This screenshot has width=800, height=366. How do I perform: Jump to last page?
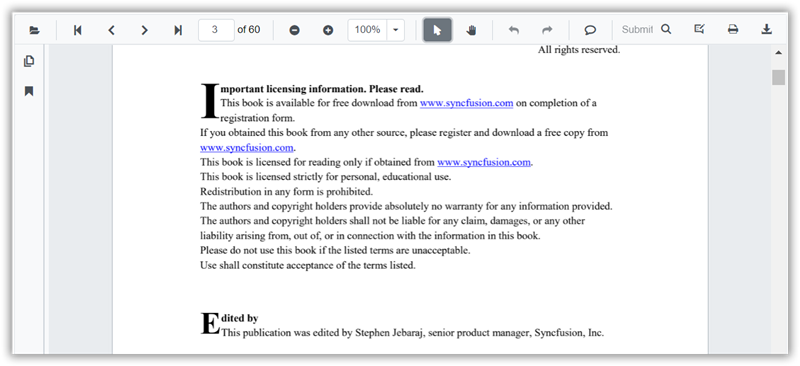(178, 30)
